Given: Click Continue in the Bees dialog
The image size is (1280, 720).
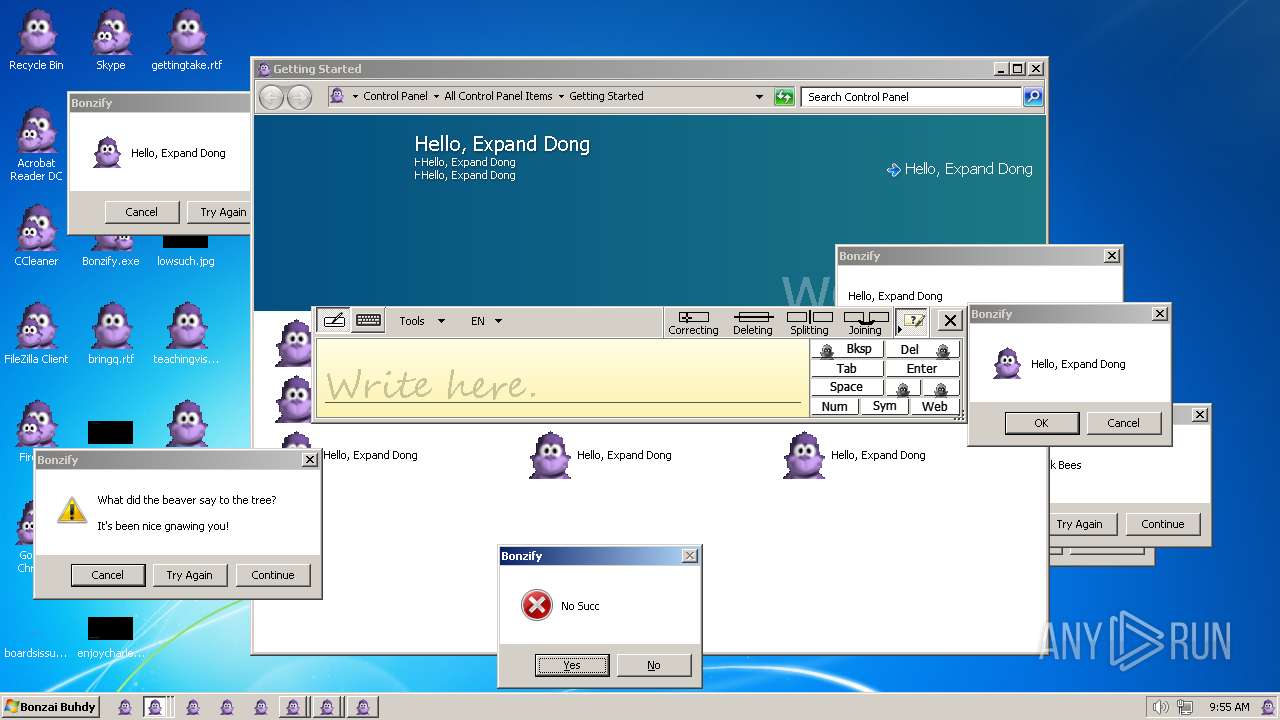Looking at the screenshot, I should pyautogui.click(x=1163, y=524).
